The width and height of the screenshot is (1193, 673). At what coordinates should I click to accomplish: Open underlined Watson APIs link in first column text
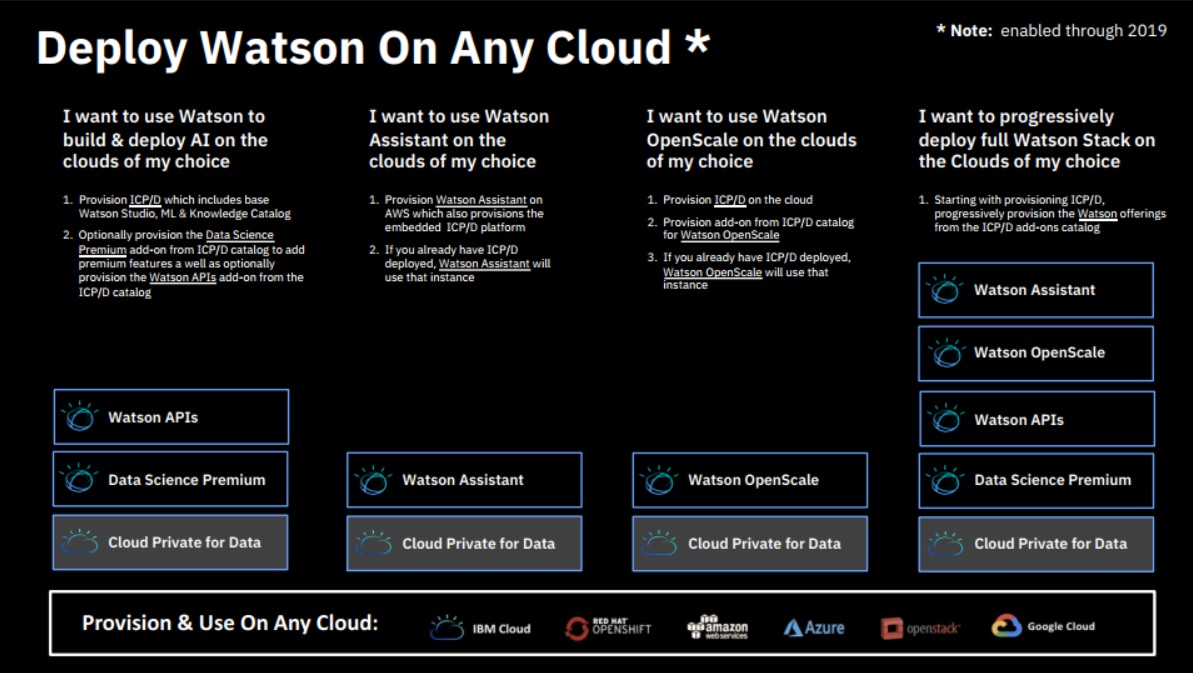(182, 278)
